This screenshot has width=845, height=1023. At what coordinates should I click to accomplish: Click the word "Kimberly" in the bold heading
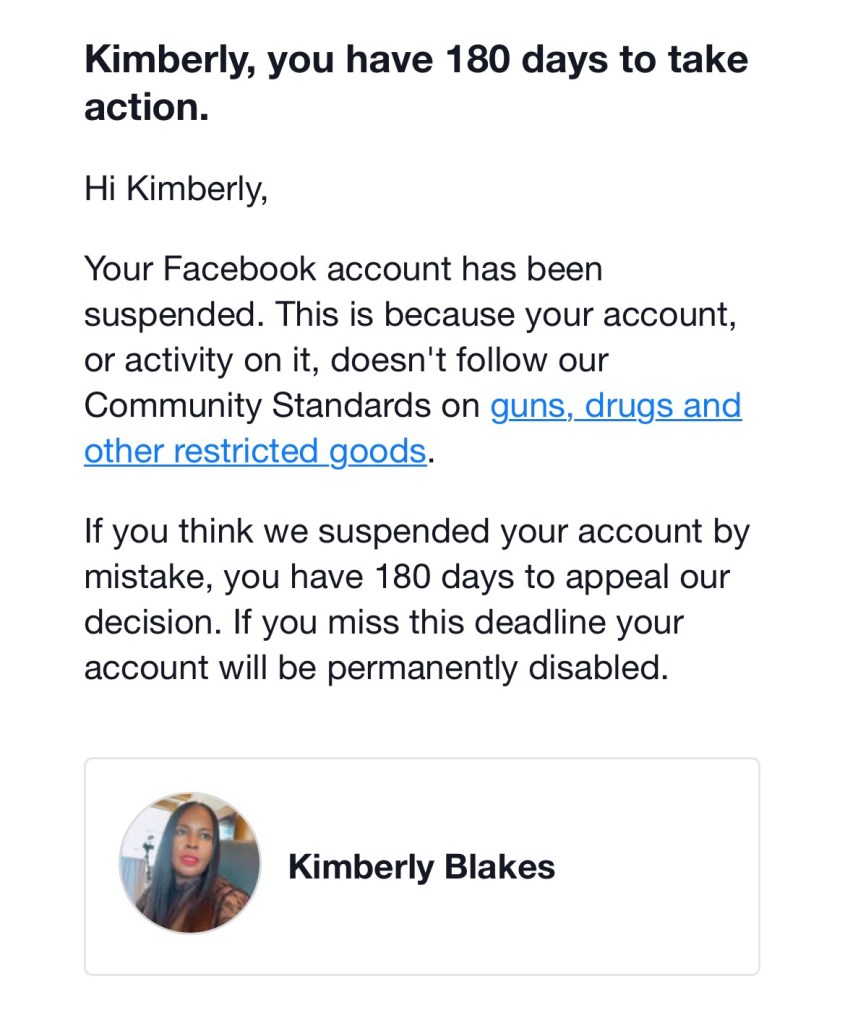click(x=167, y=60)
